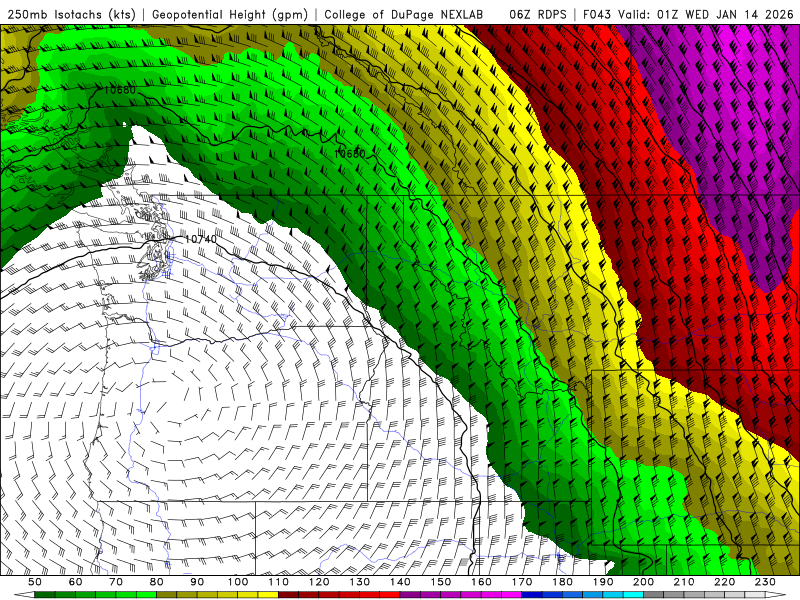Click the 120 scale label
Viewport: 800px width, 600px height.
[x=319, y=582]
